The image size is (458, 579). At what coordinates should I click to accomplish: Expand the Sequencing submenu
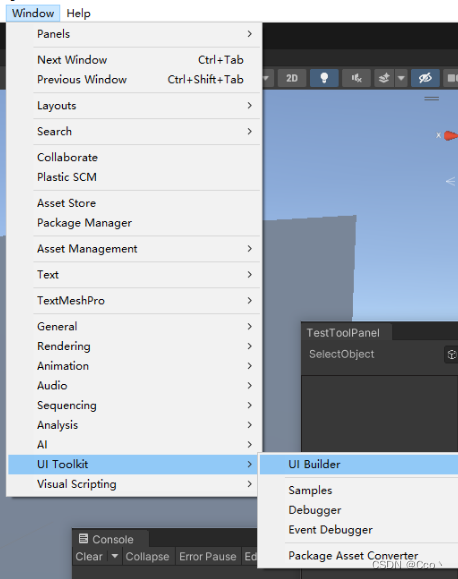point(135,405)
